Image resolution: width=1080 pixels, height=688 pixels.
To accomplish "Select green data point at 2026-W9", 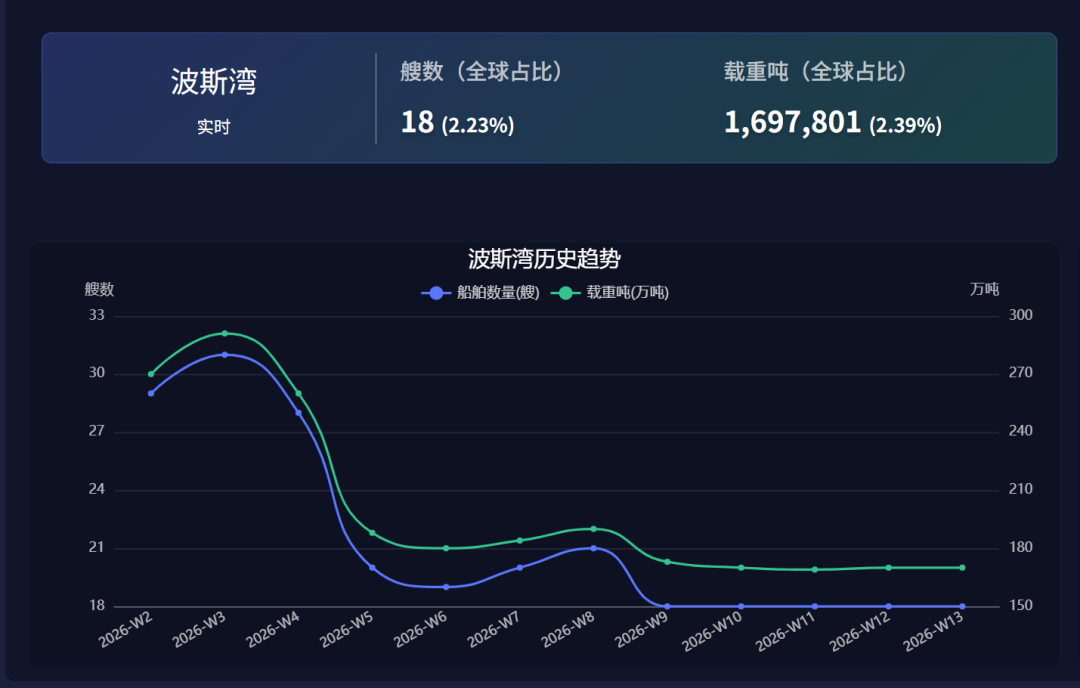I will 667,562.
